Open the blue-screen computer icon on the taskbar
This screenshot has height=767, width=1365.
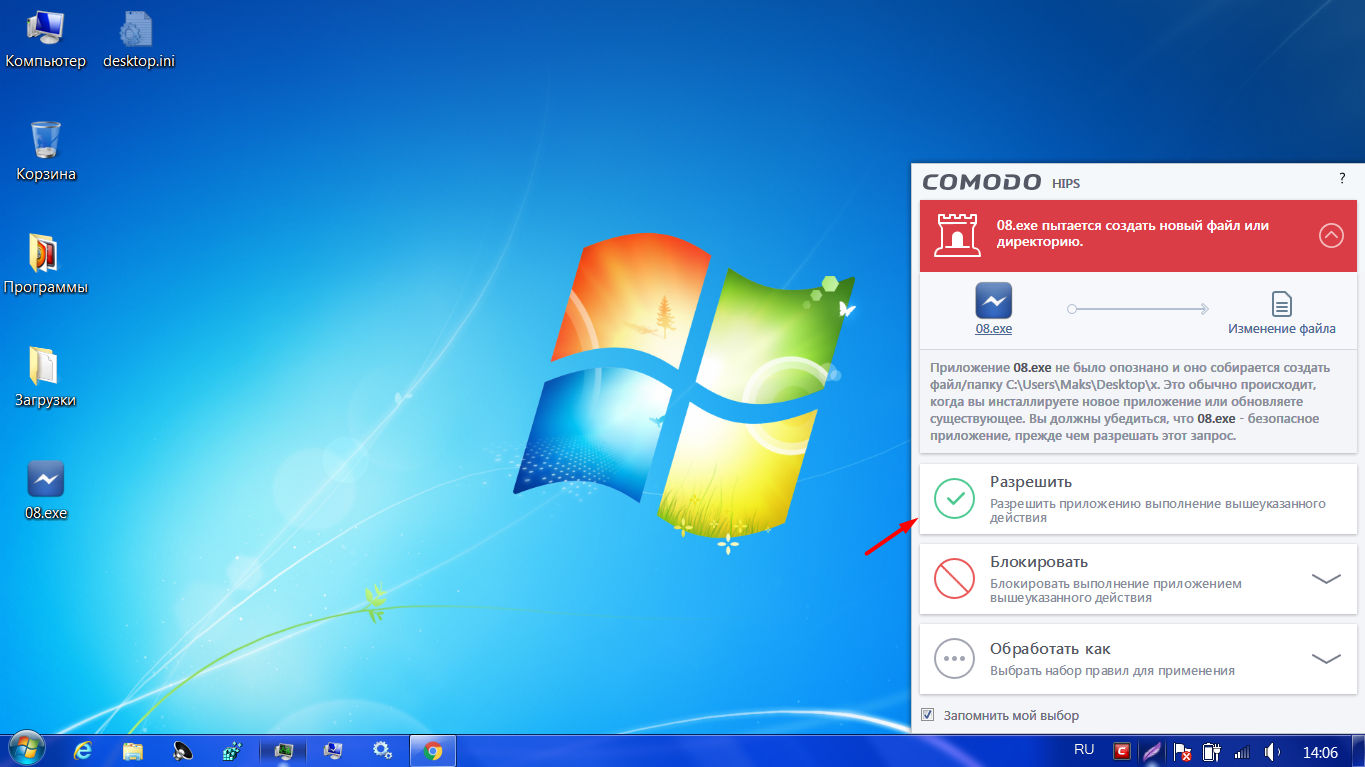point(332,750)
